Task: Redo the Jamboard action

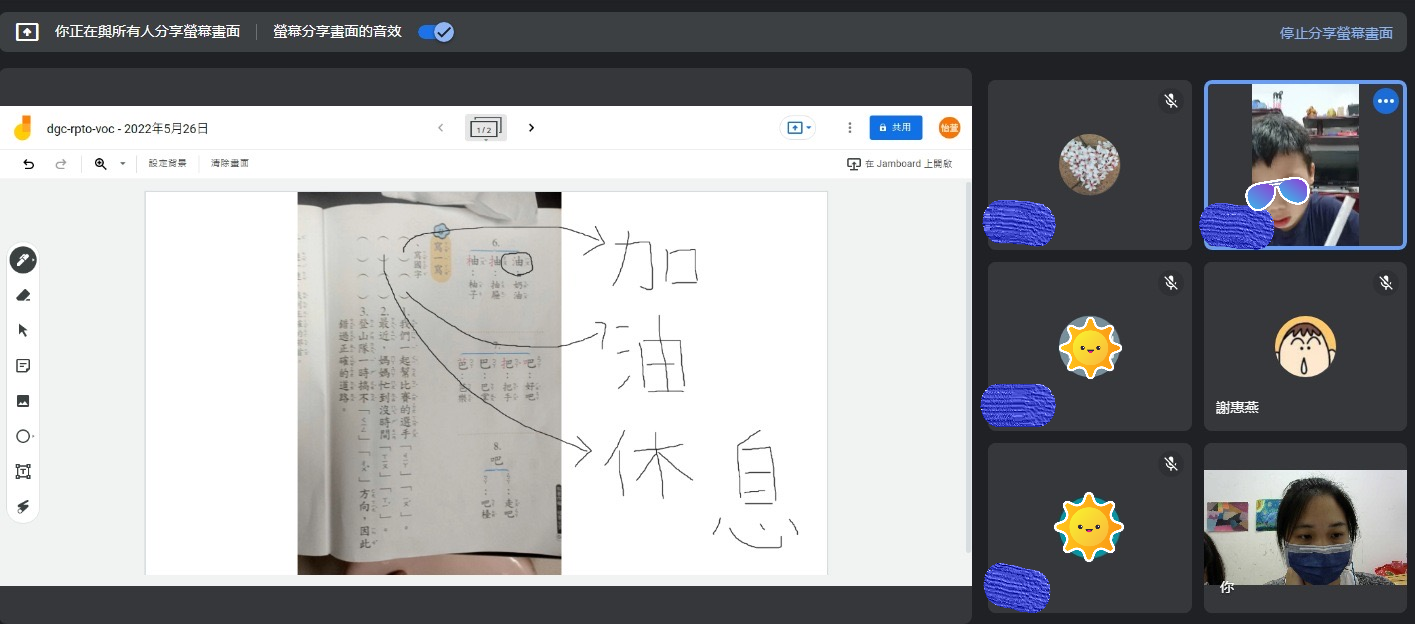Action: (x=60, y=163)
